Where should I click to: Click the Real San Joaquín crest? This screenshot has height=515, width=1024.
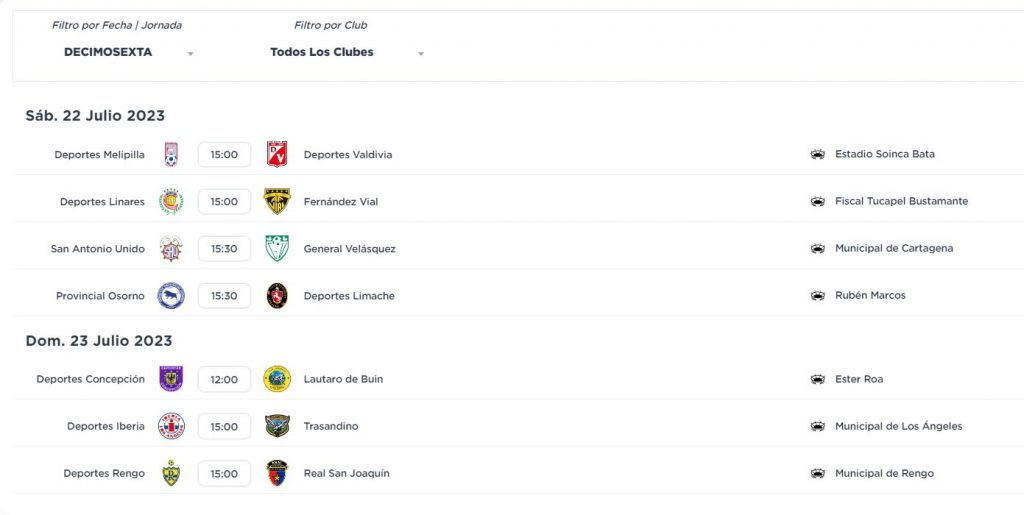[x=277, y=473]
